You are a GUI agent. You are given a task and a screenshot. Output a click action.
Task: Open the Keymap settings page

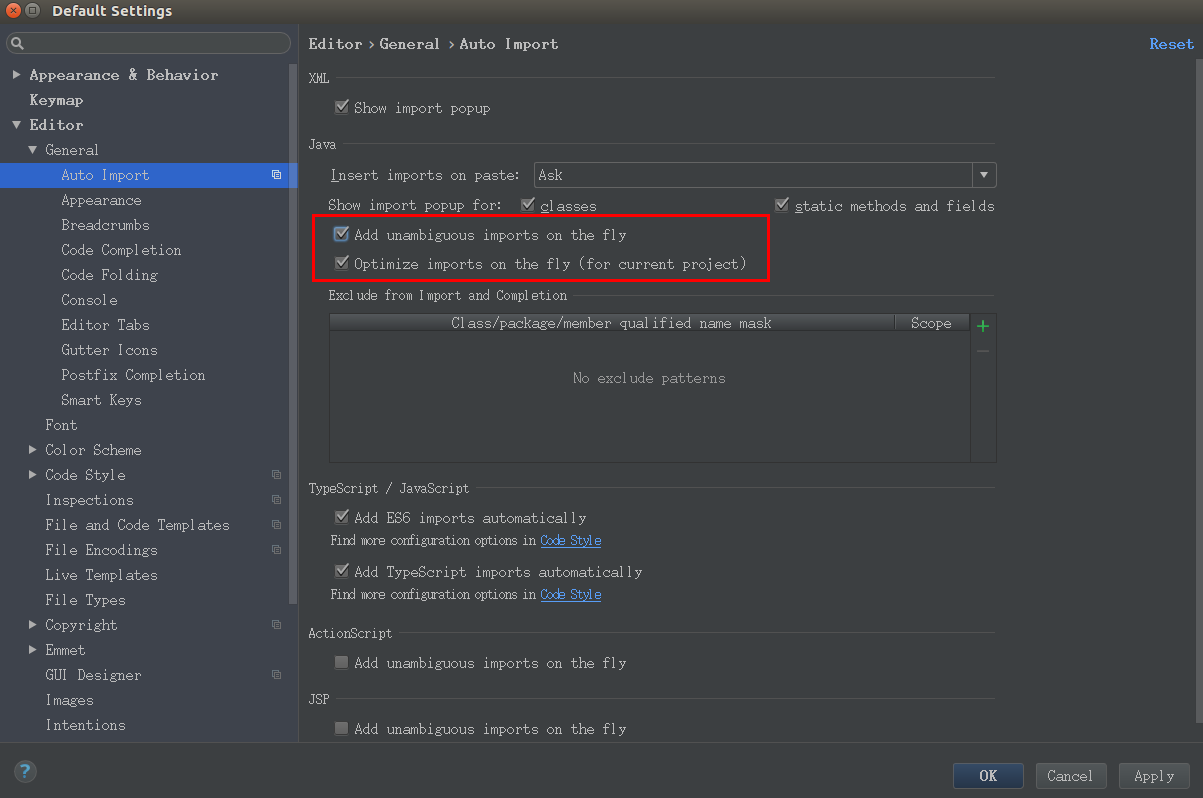(x=56, y=100)
